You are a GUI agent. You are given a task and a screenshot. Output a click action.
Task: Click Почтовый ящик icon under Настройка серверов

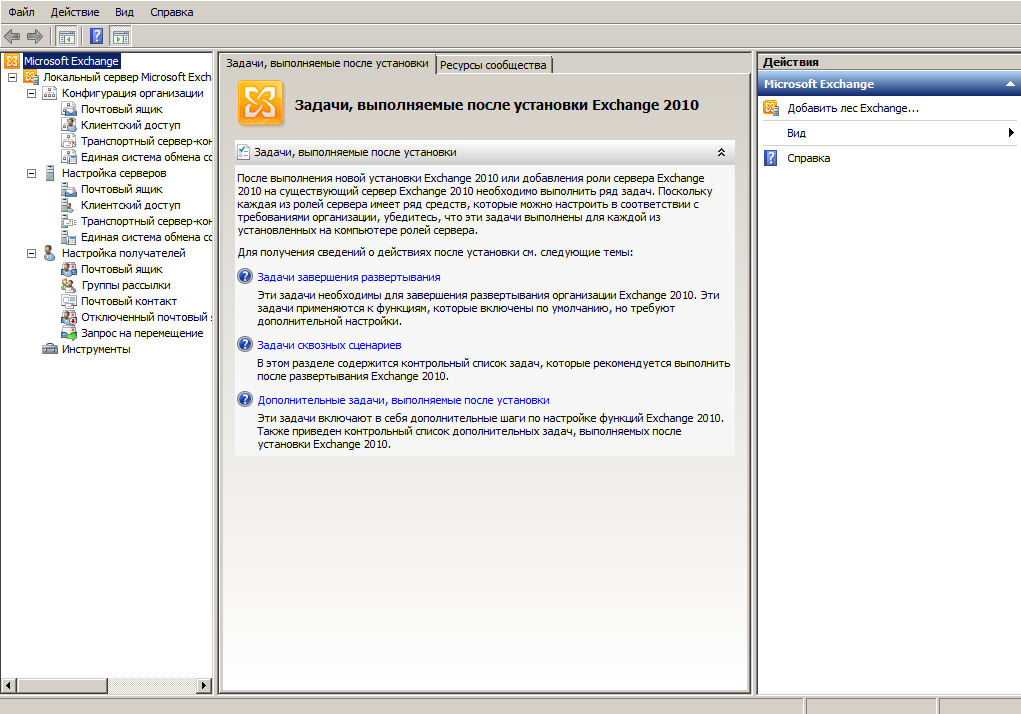coord(68,189)
